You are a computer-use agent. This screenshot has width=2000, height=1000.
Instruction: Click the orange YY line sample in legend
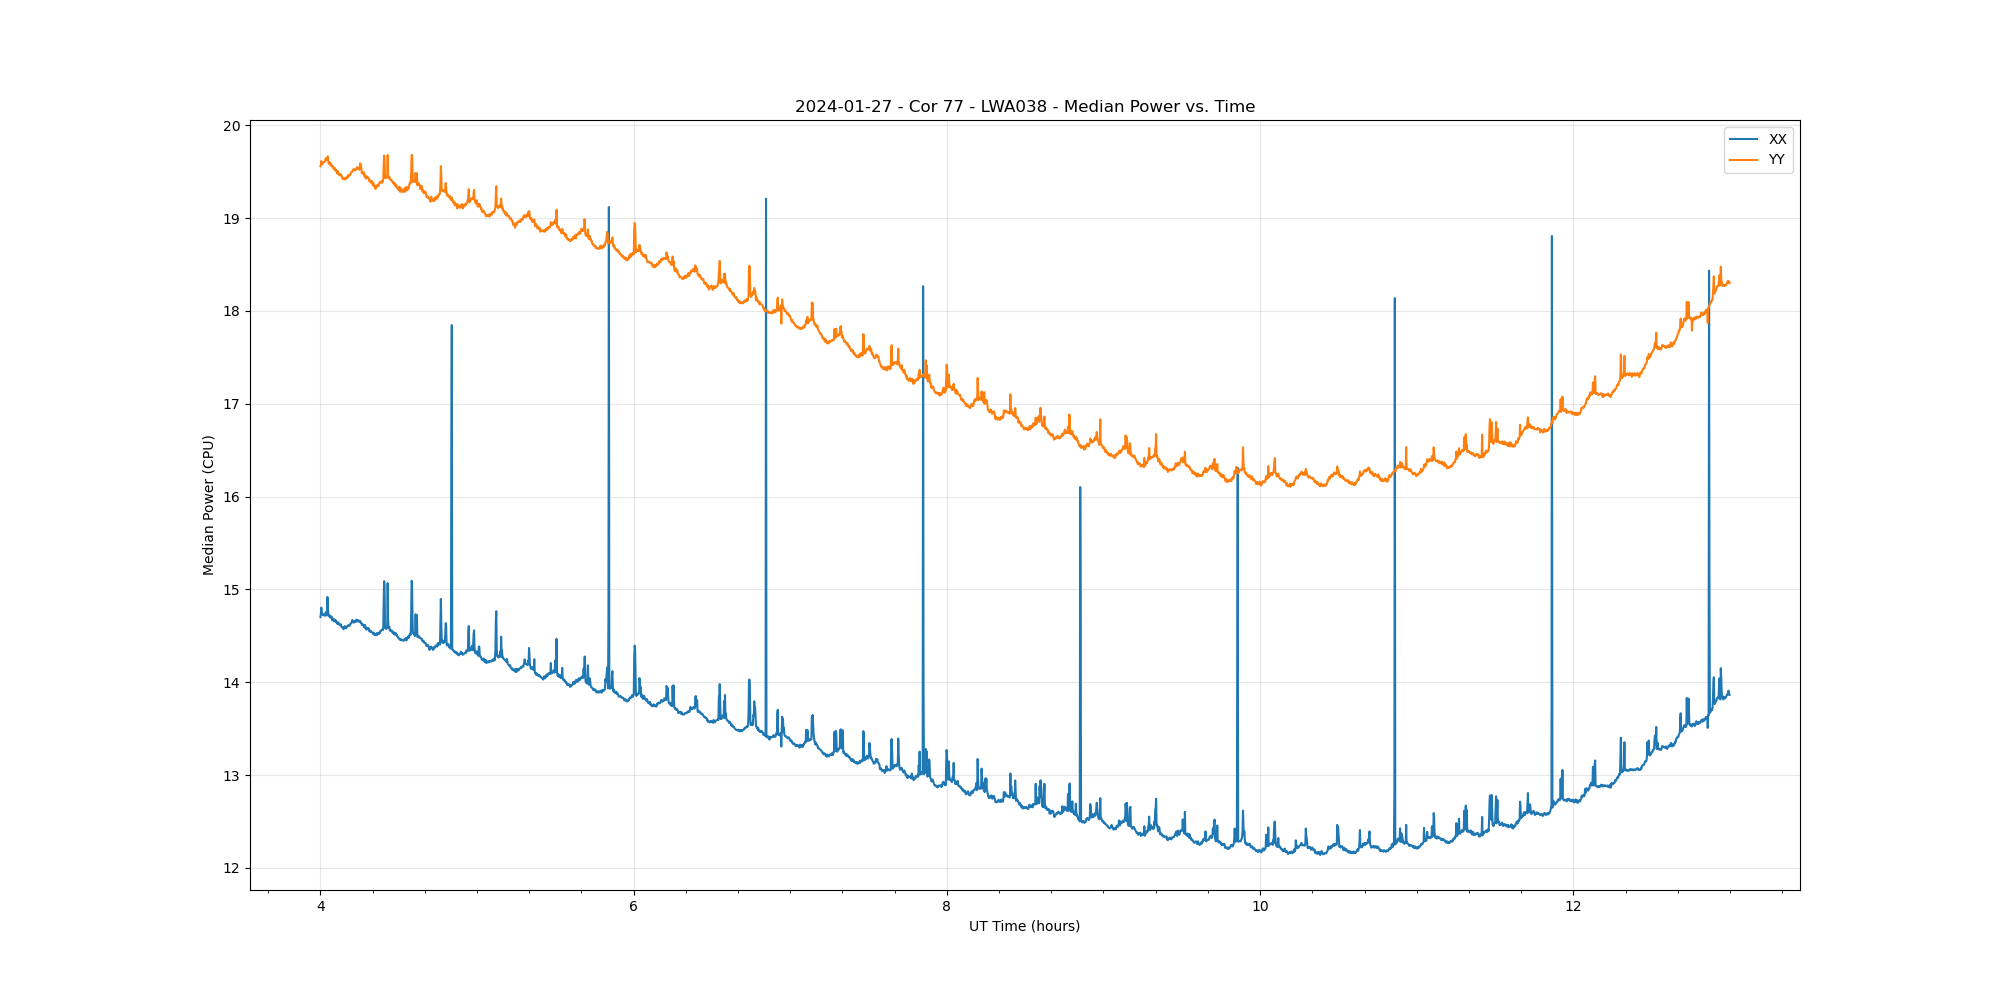[1745, 159]
